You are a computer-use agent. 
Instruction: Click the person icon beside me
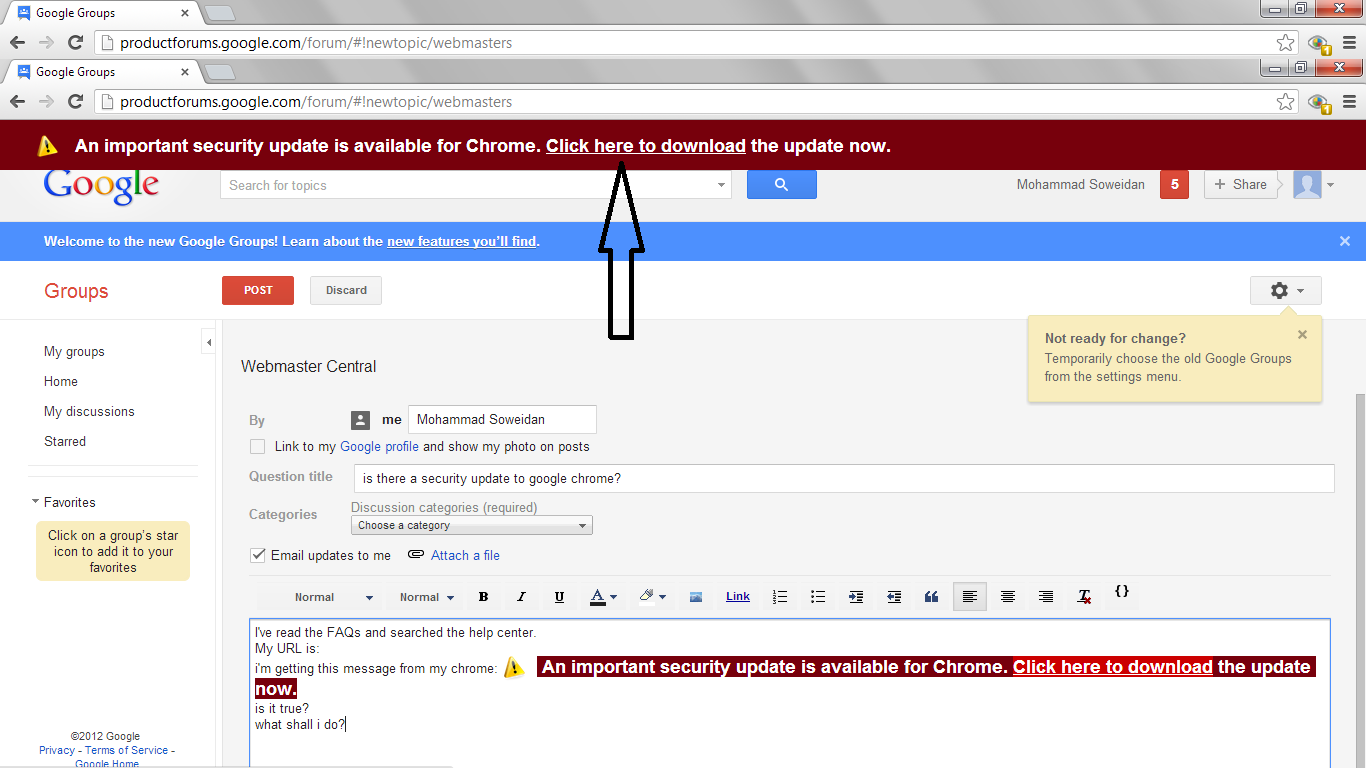point(360,420)
